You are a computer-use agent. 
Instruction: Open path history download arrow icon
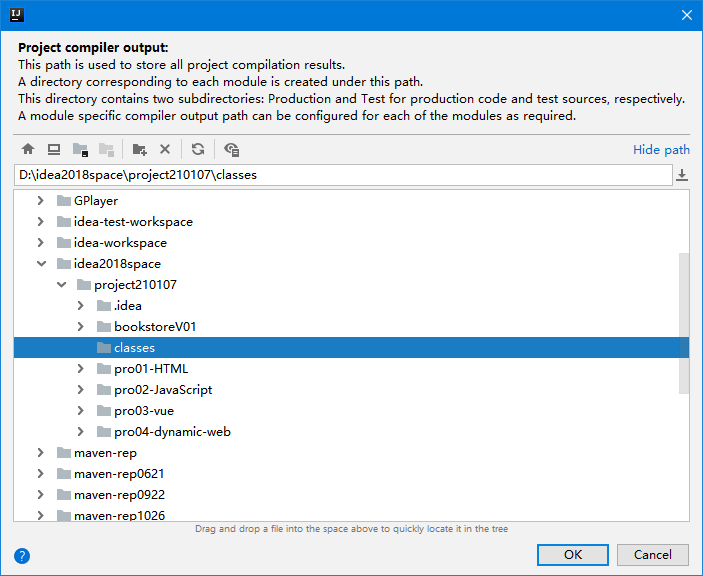(x=682, y=175)
